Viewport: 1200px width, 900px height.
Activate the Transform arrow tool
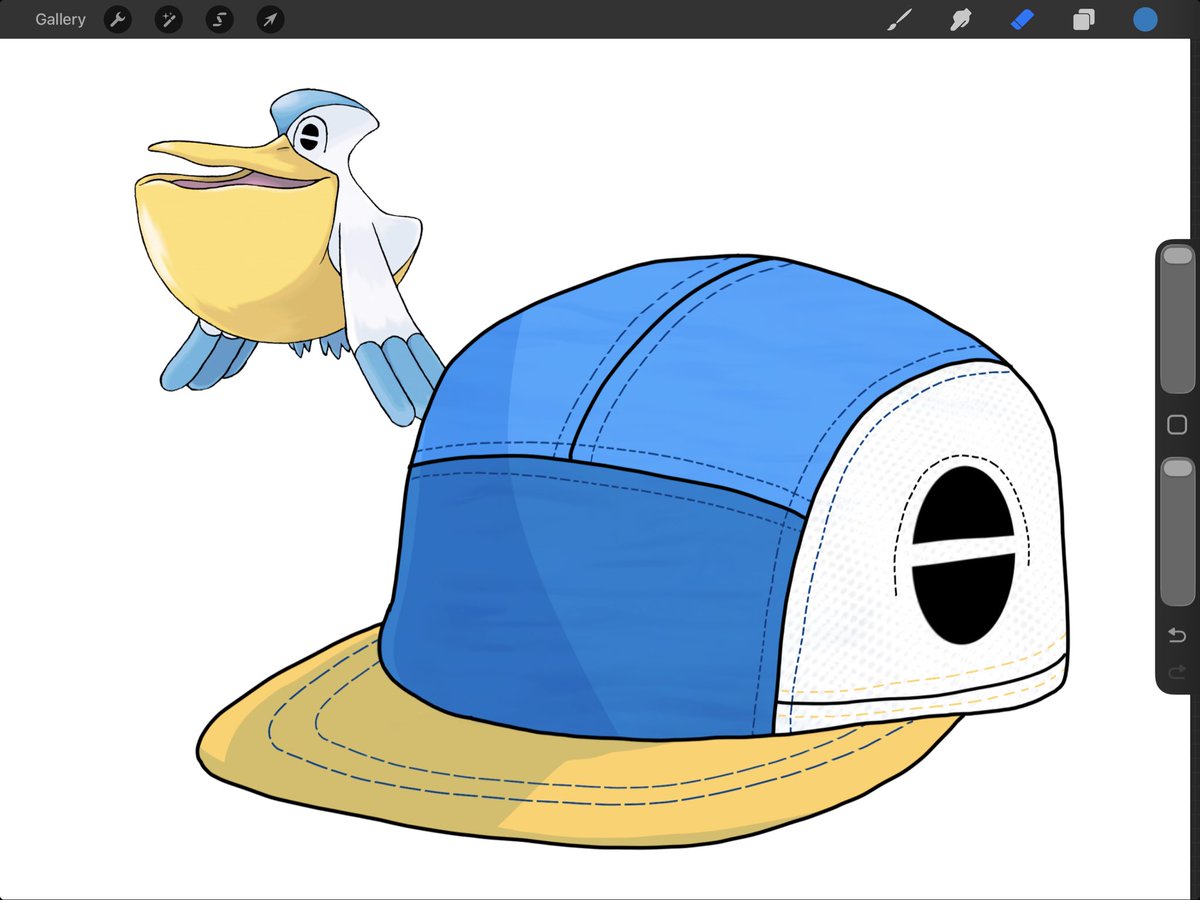[270, 19]
